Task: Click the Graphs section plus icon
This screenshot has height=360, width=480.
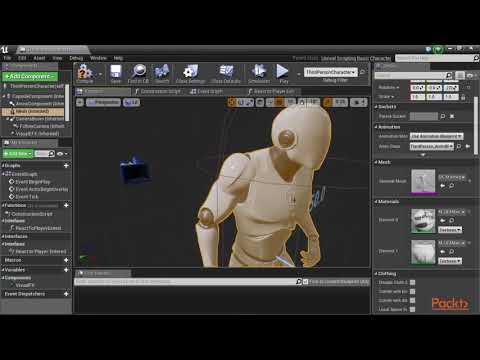Action: click(x=66, y=166)
